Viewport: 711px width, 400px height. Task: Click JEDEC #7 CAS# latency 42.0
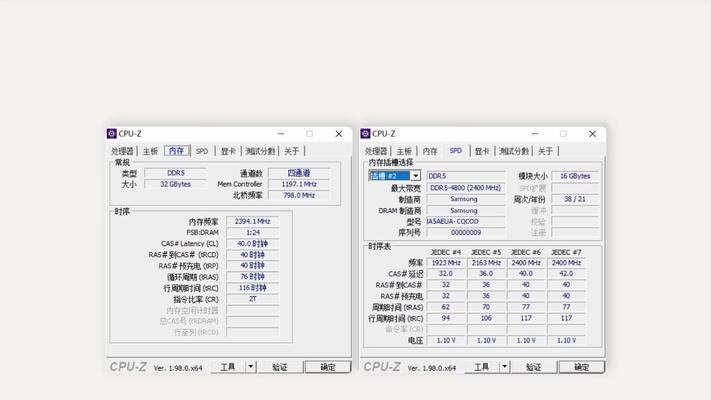coord(566,273)
